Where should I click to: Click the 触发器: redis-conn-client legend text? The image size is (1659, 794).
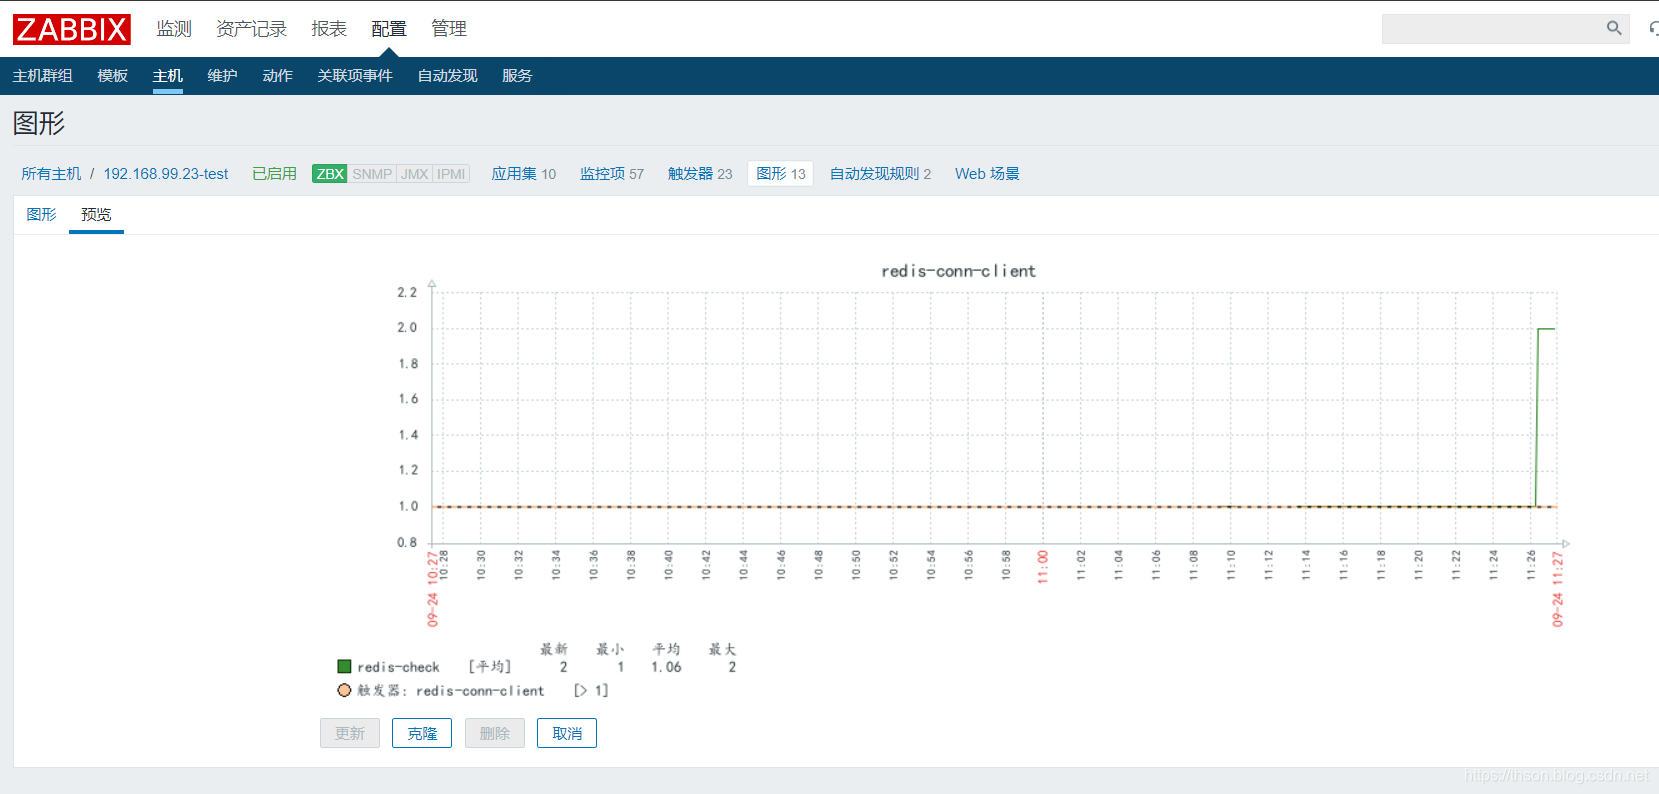tap(451, 691)
